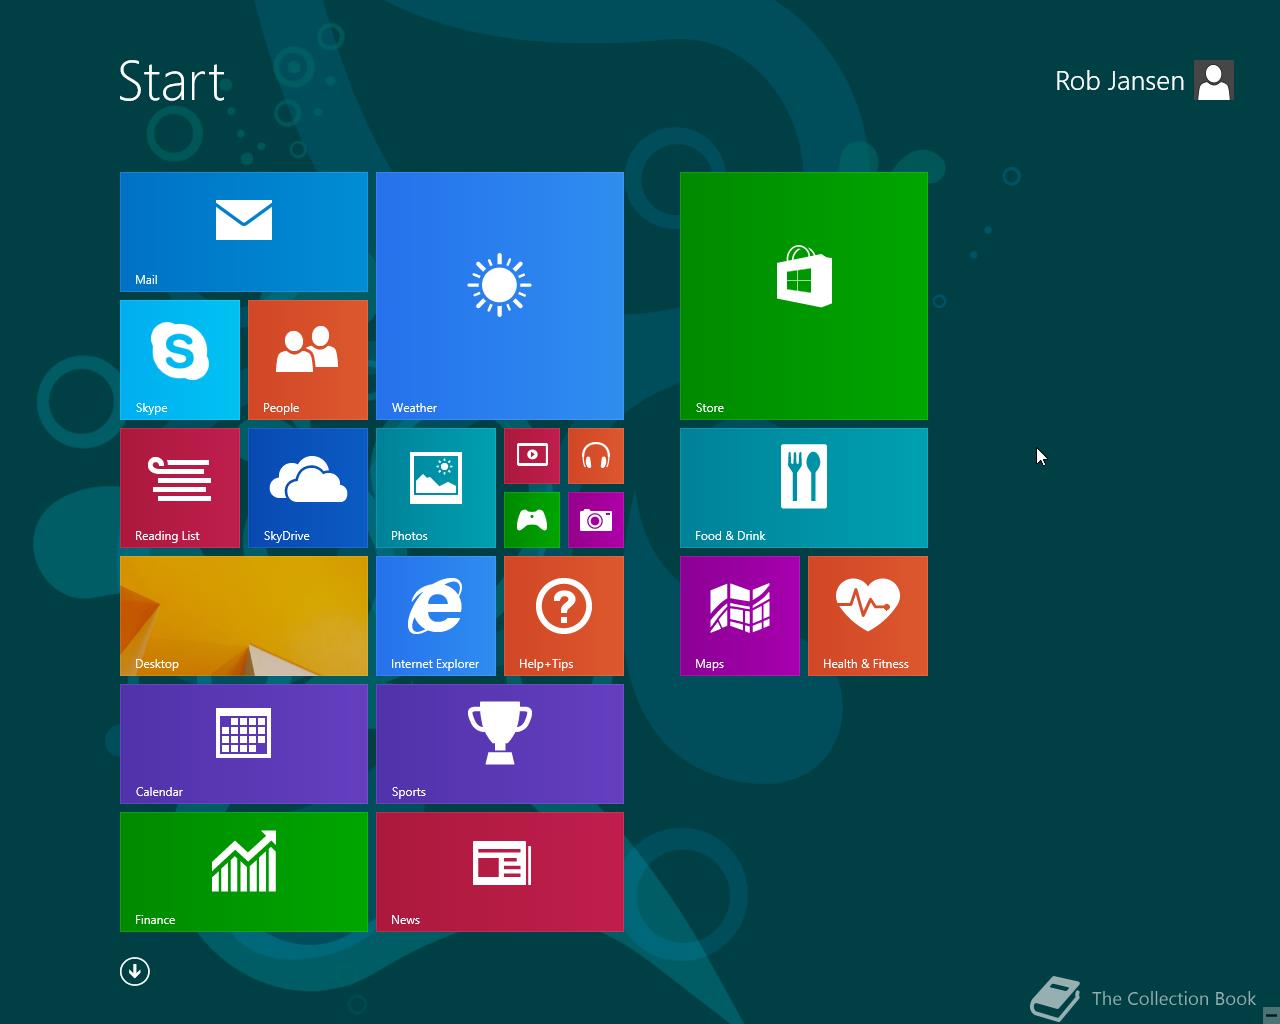Open the small Video tile

[x=532, y=456]
